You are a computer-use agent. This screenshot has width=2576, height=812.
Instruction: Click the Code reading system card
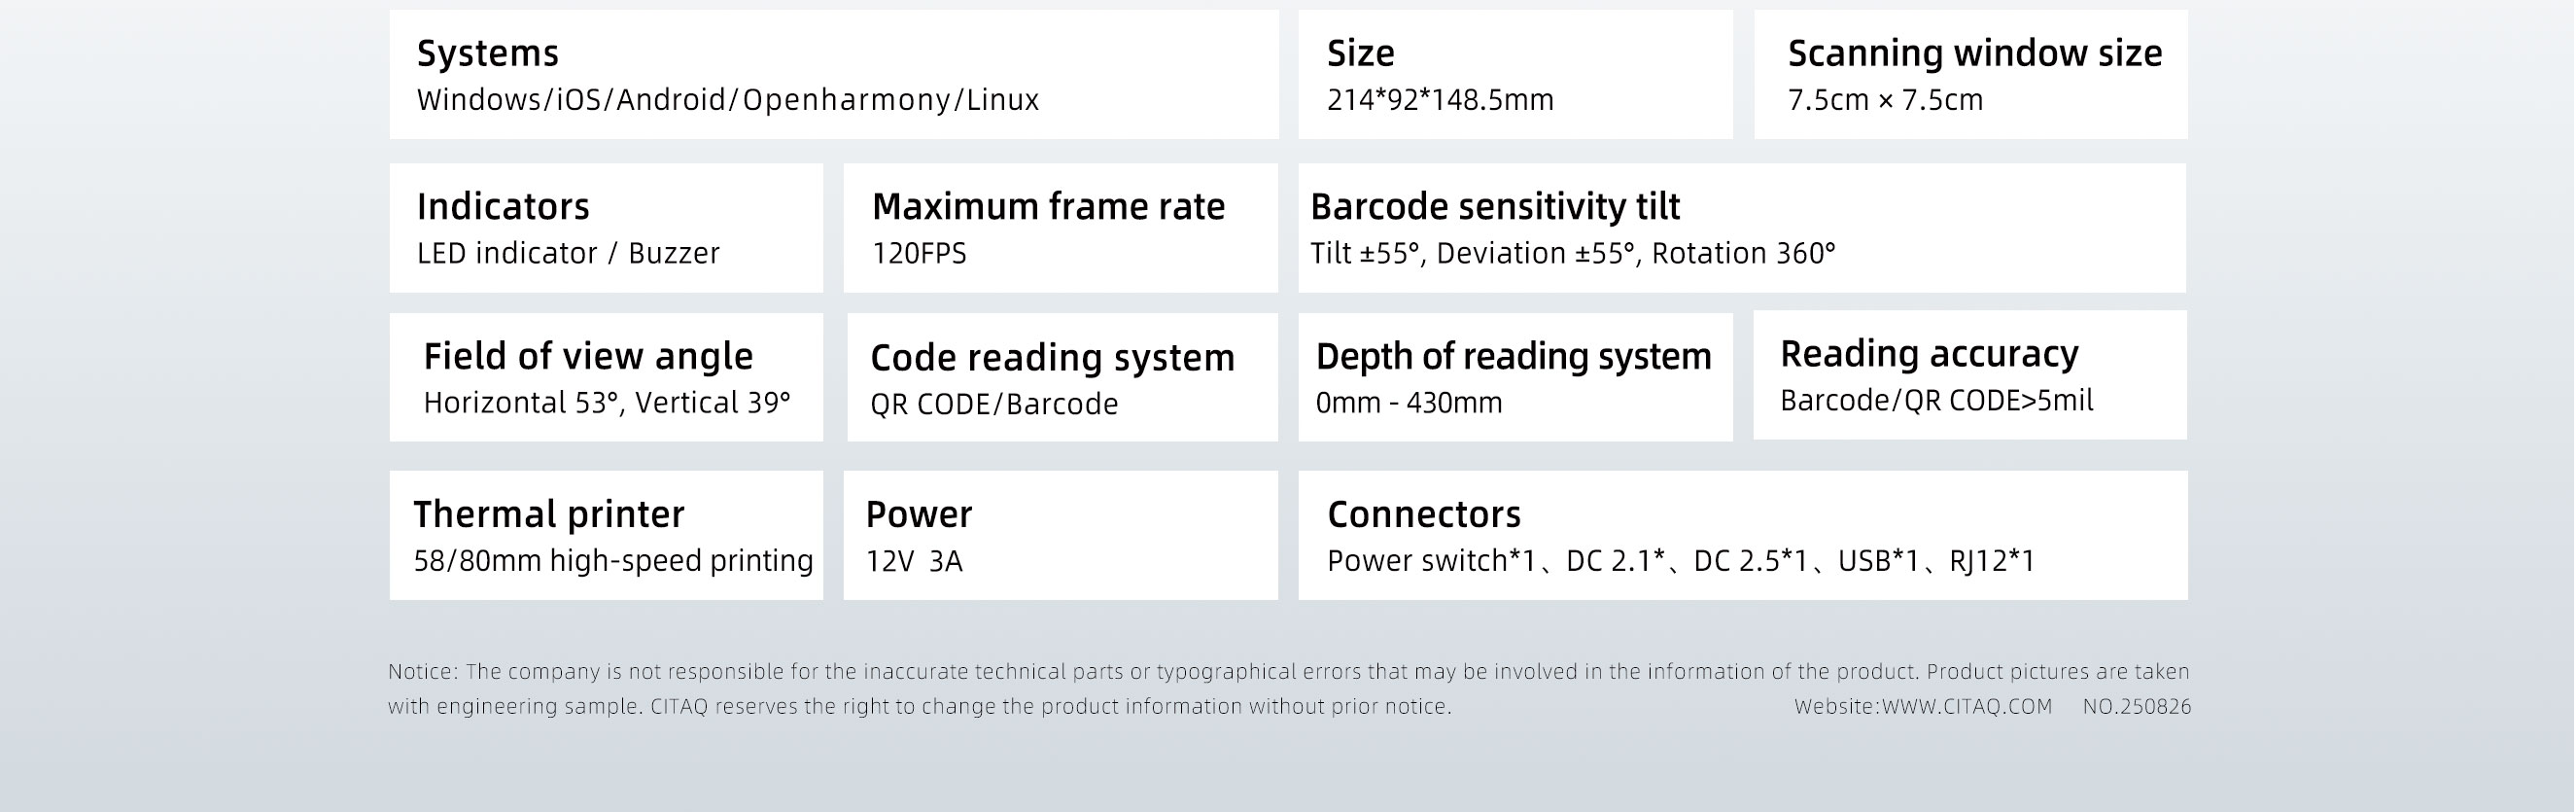click(1062, 377)
